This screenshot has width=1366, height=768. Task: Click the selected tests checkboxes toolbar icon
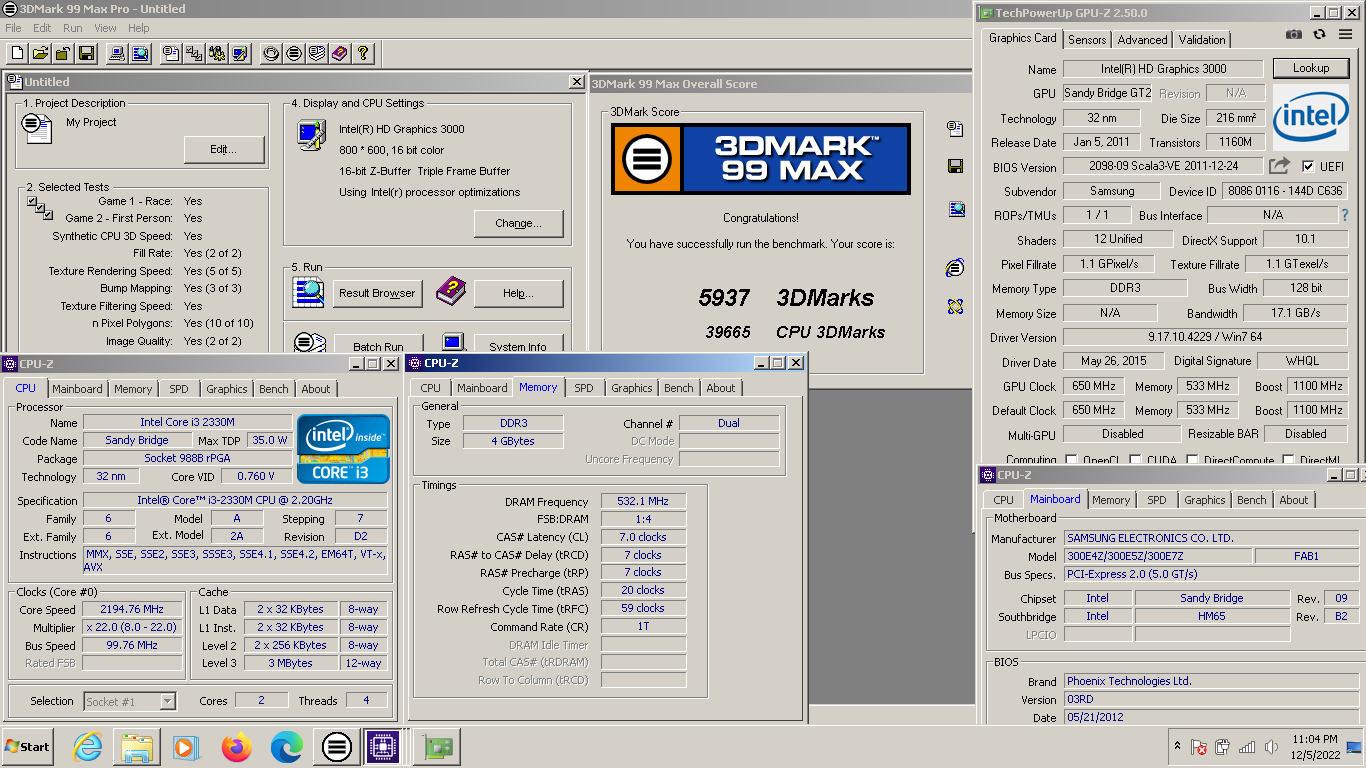195,53
